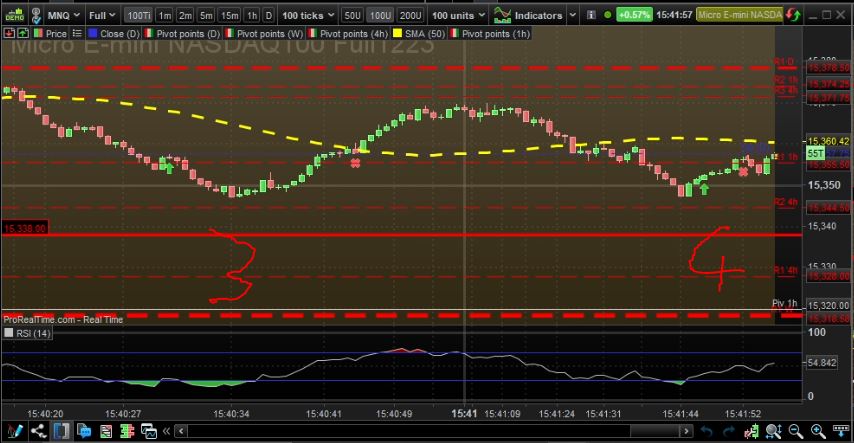The image size is (854, 443).
Task: Select the 50U units button
Action: click(x=352, y=15)
